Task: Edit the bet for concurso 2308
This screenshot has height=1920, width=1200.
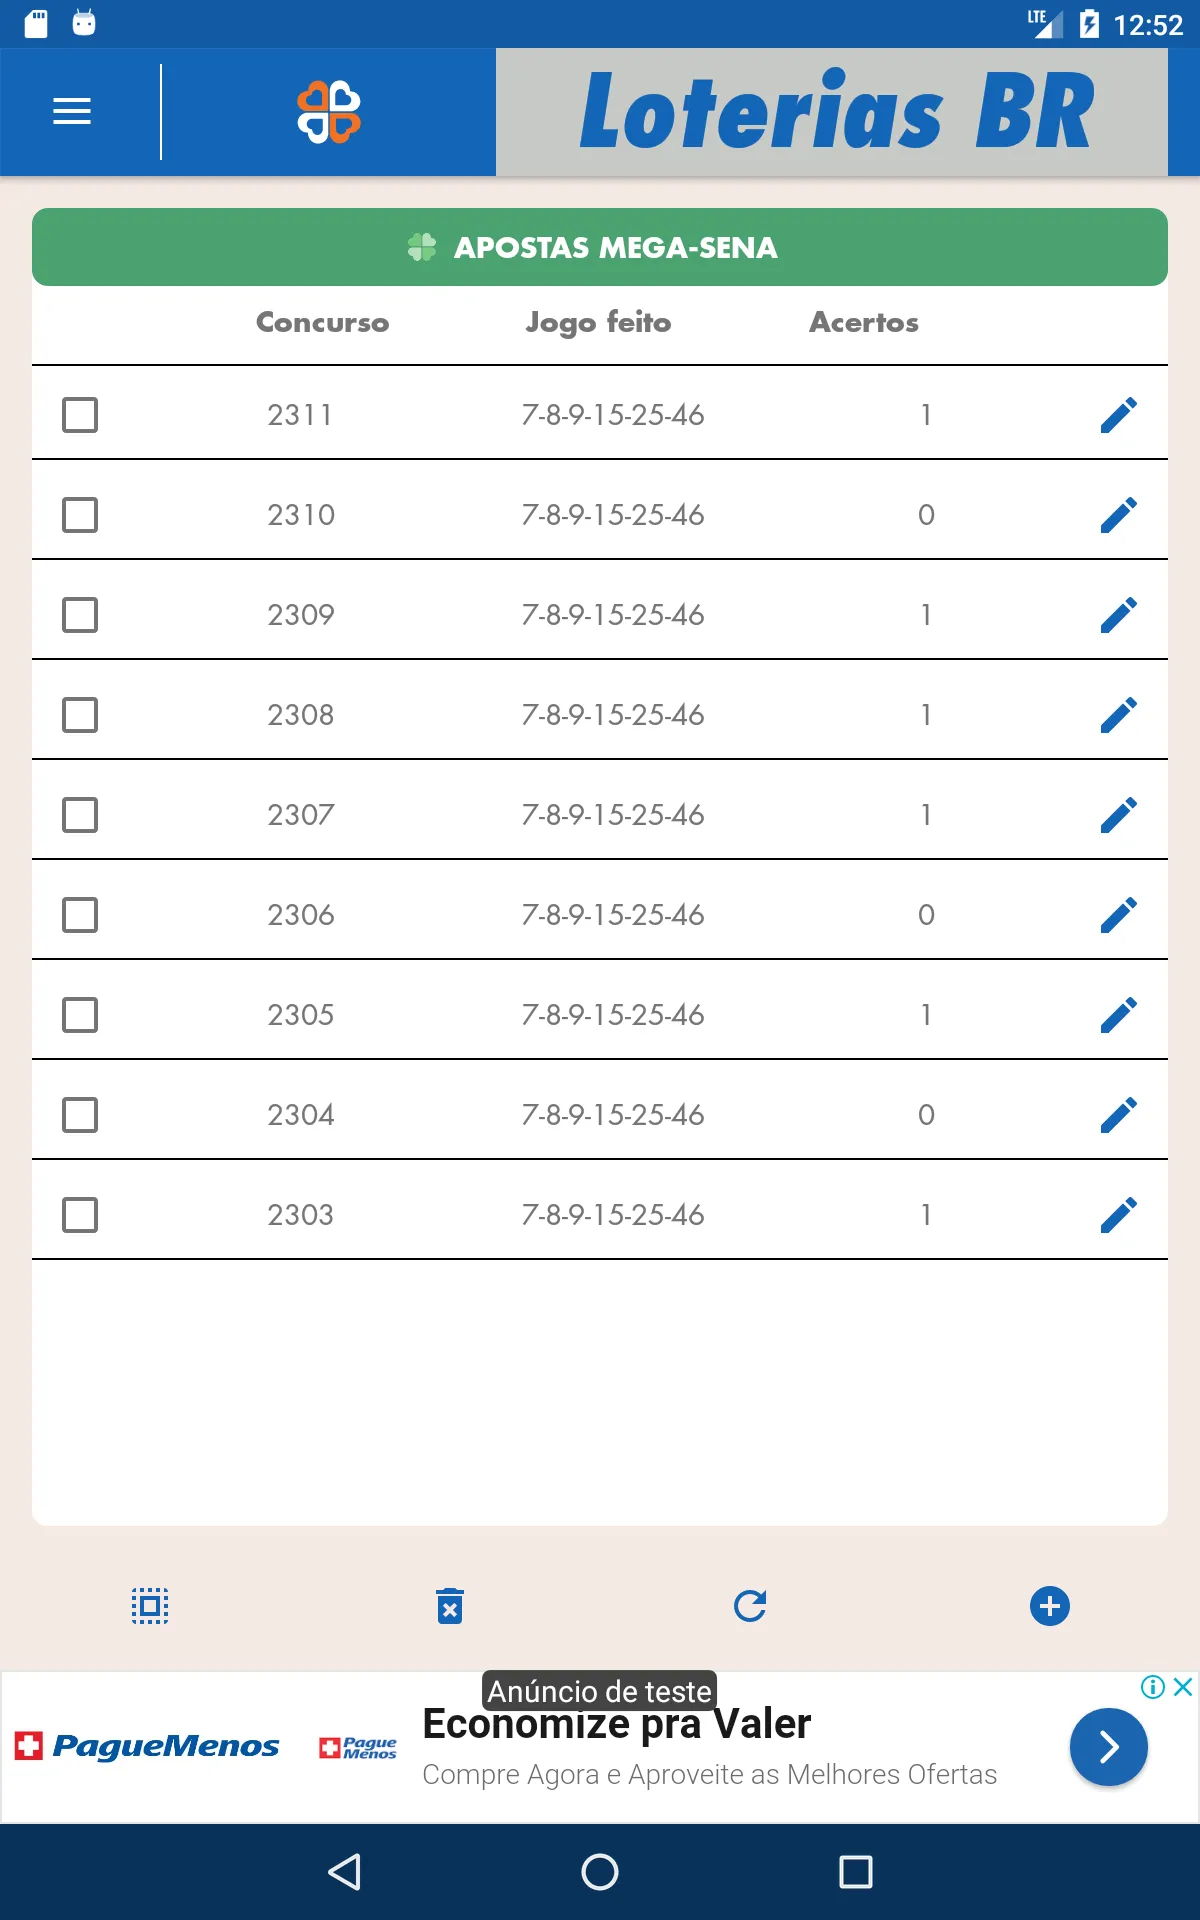Action: click(x=1118, y=715)
